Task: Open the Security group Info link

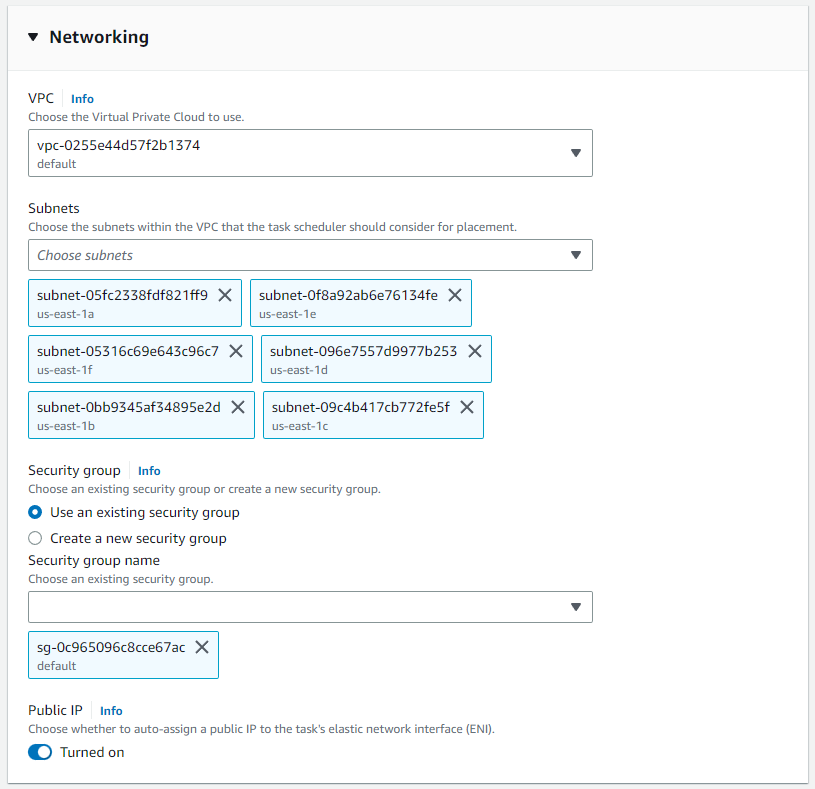Action: (149, 471)
